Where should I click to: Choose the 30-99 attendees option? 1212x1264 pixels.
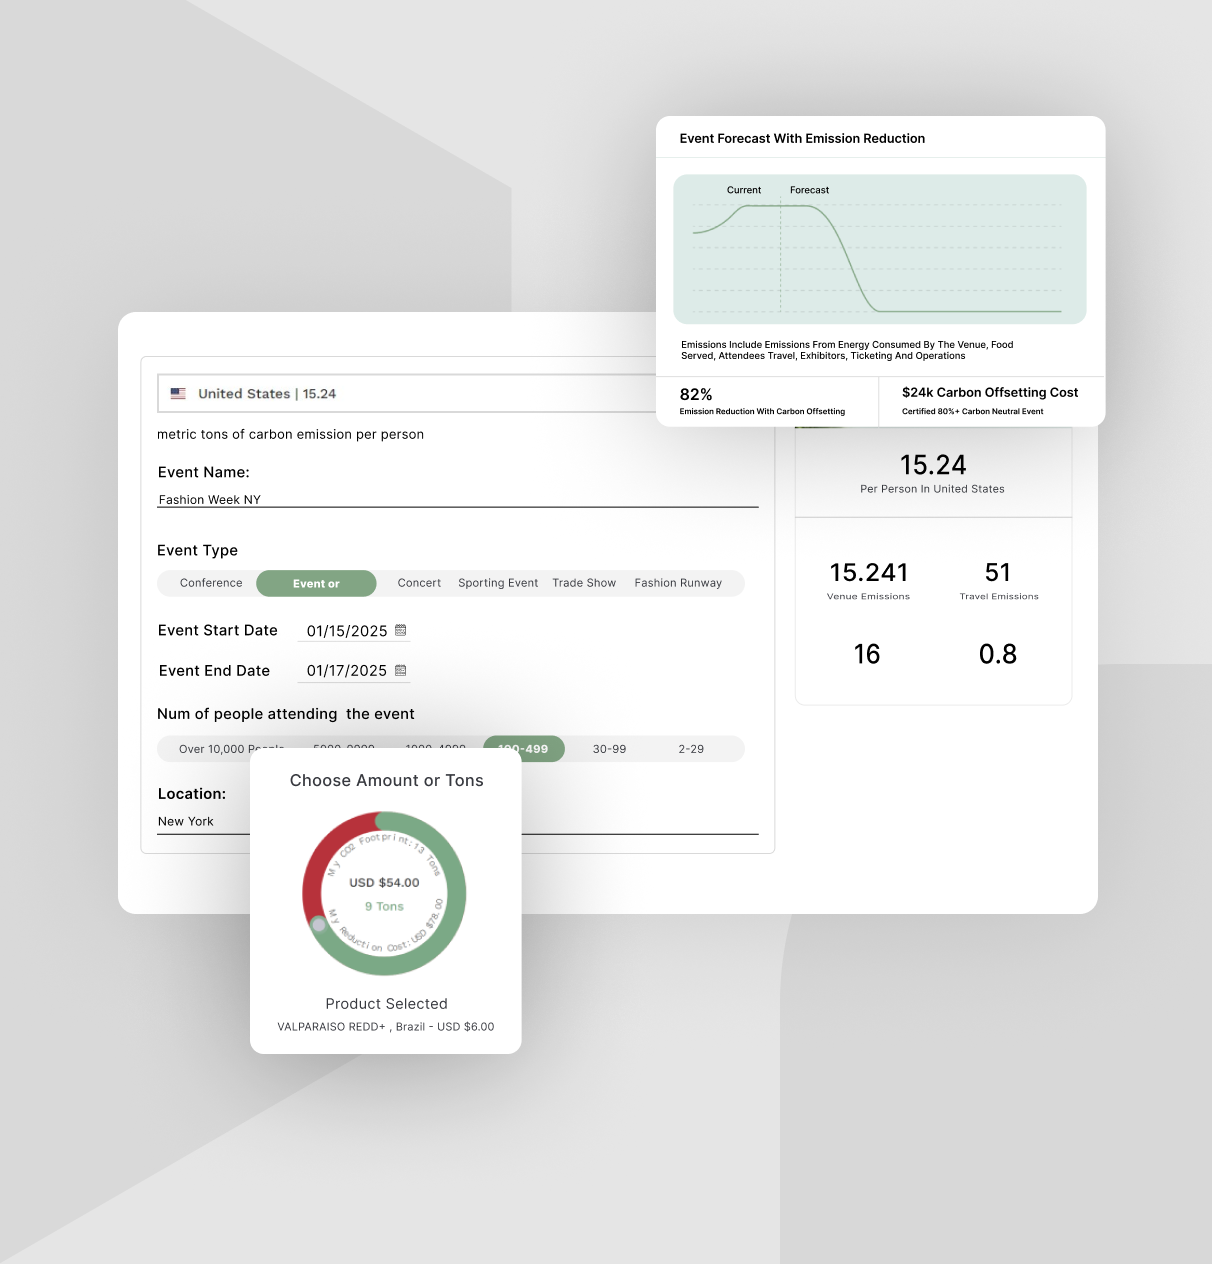click(x=609, y=749)
